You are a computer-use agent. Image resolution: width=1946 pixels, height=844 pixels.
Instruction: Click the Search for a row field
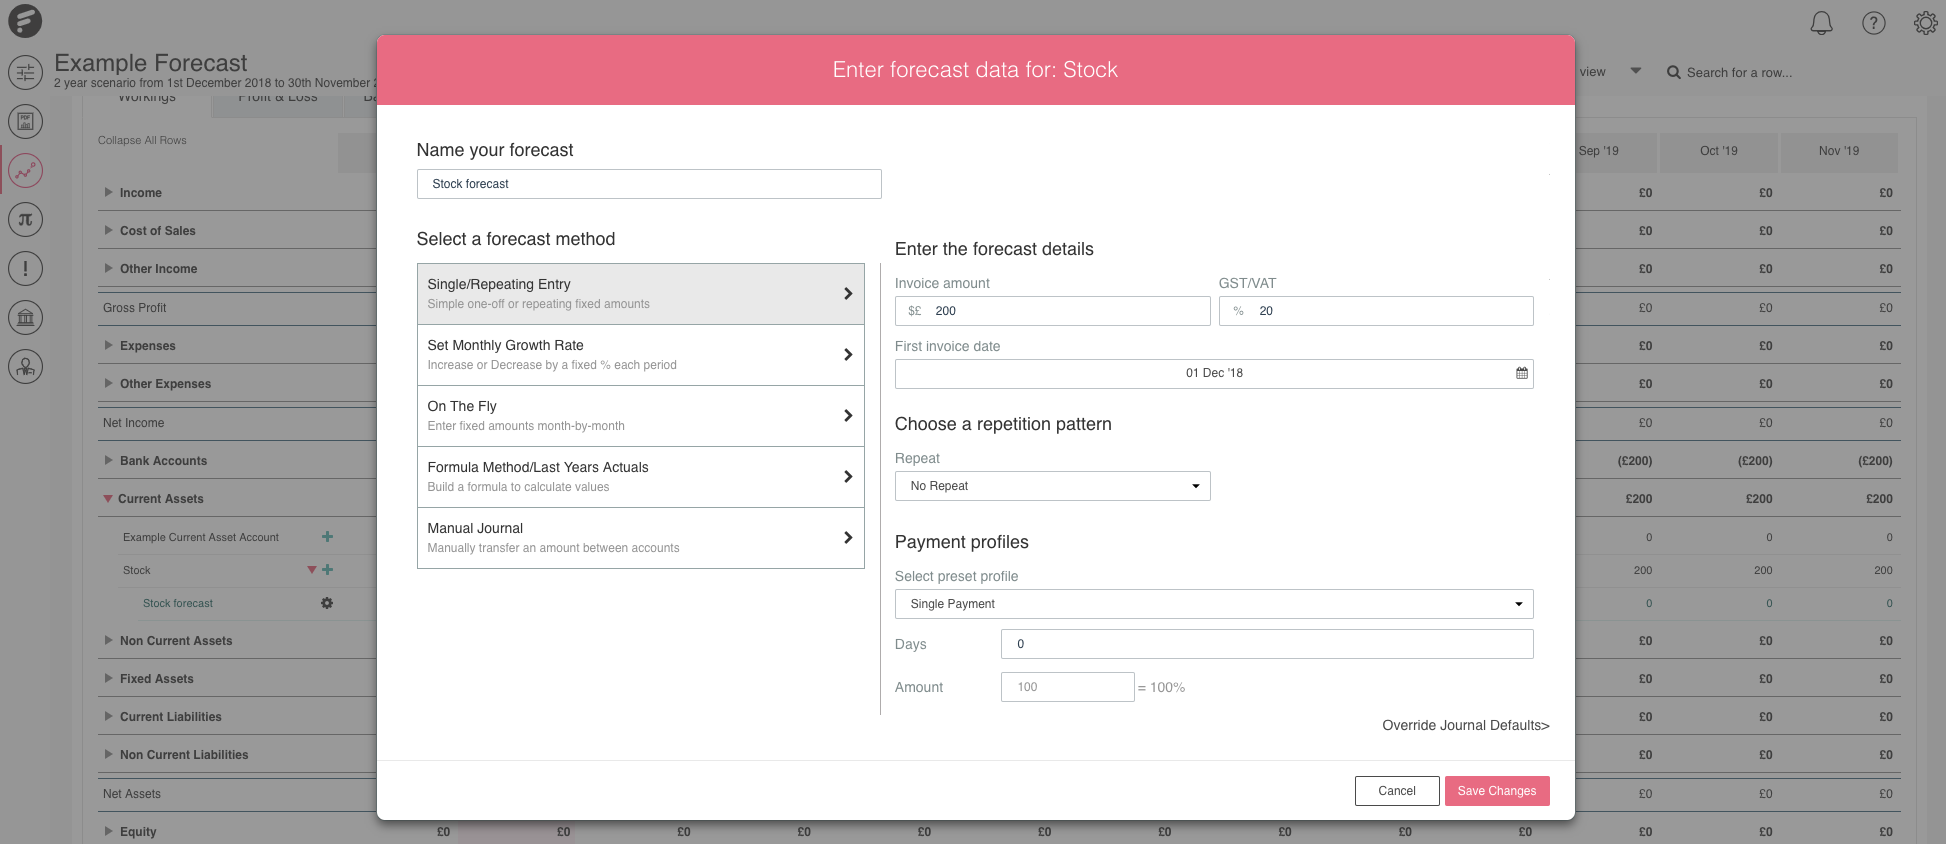1739,72
